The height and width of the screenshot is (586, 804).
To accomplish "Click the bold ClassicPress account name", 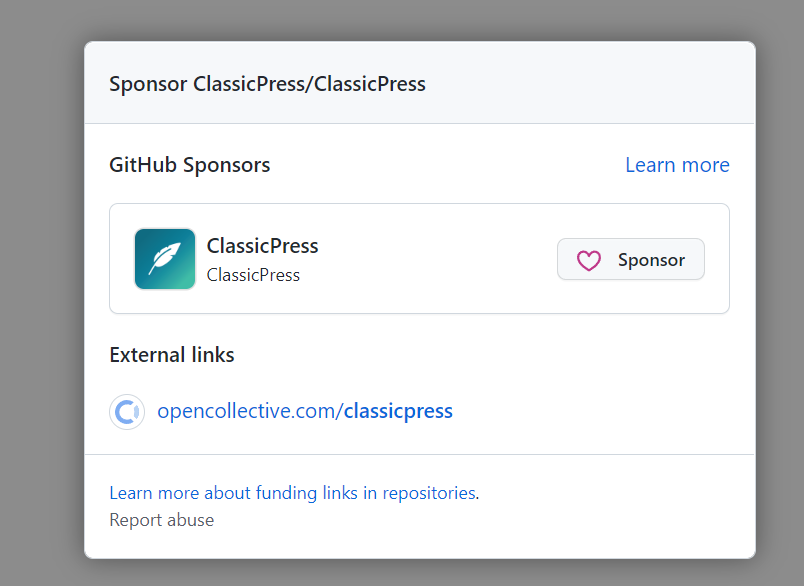I will tap(262, 246).
